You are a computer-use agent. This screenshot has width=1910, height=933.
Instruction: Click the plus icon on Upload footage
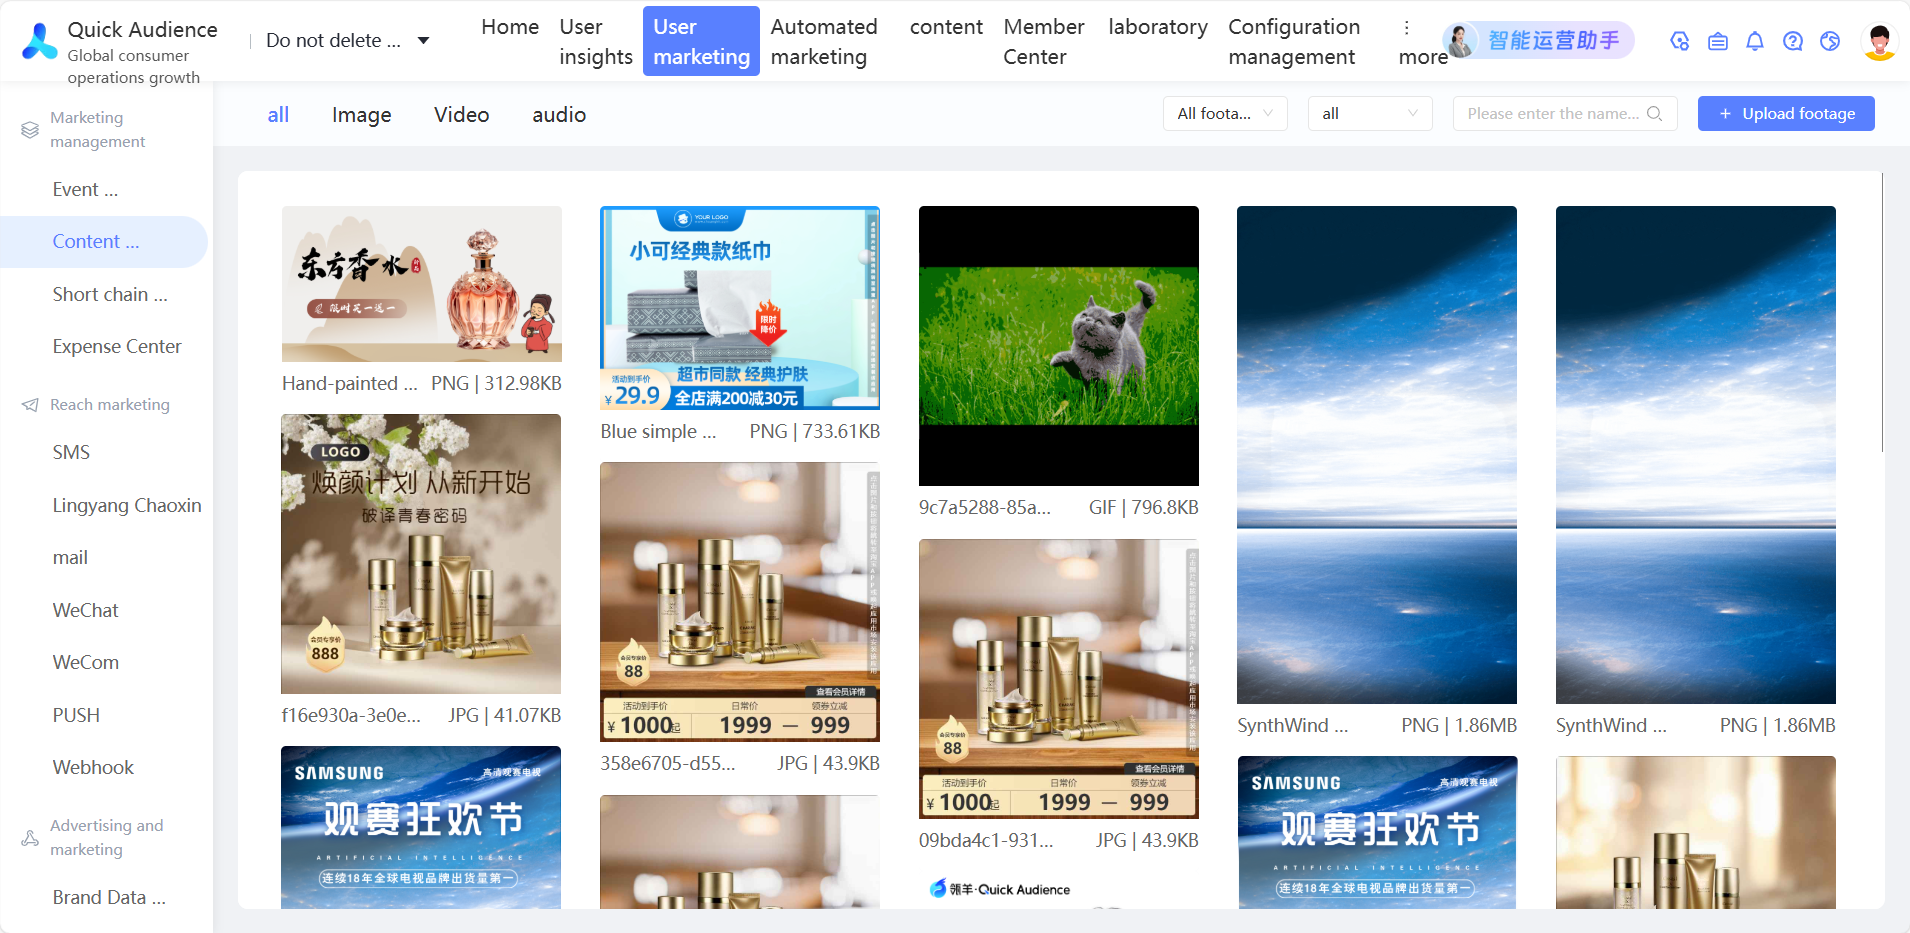click(1725, 114)
